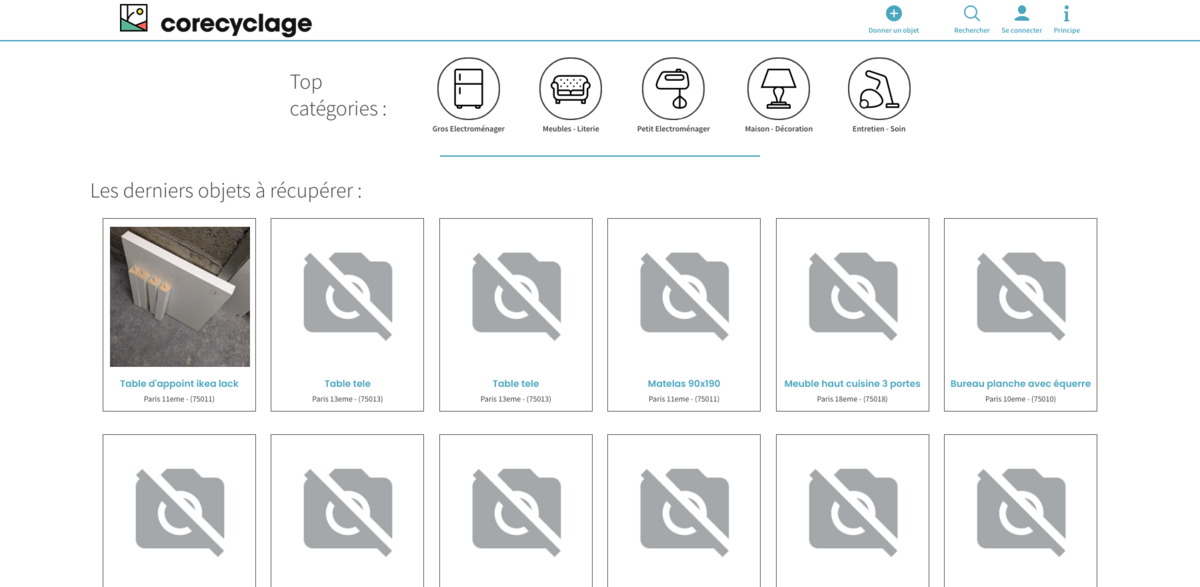
Task: Click the Se connecter label
Action: 1021,31
